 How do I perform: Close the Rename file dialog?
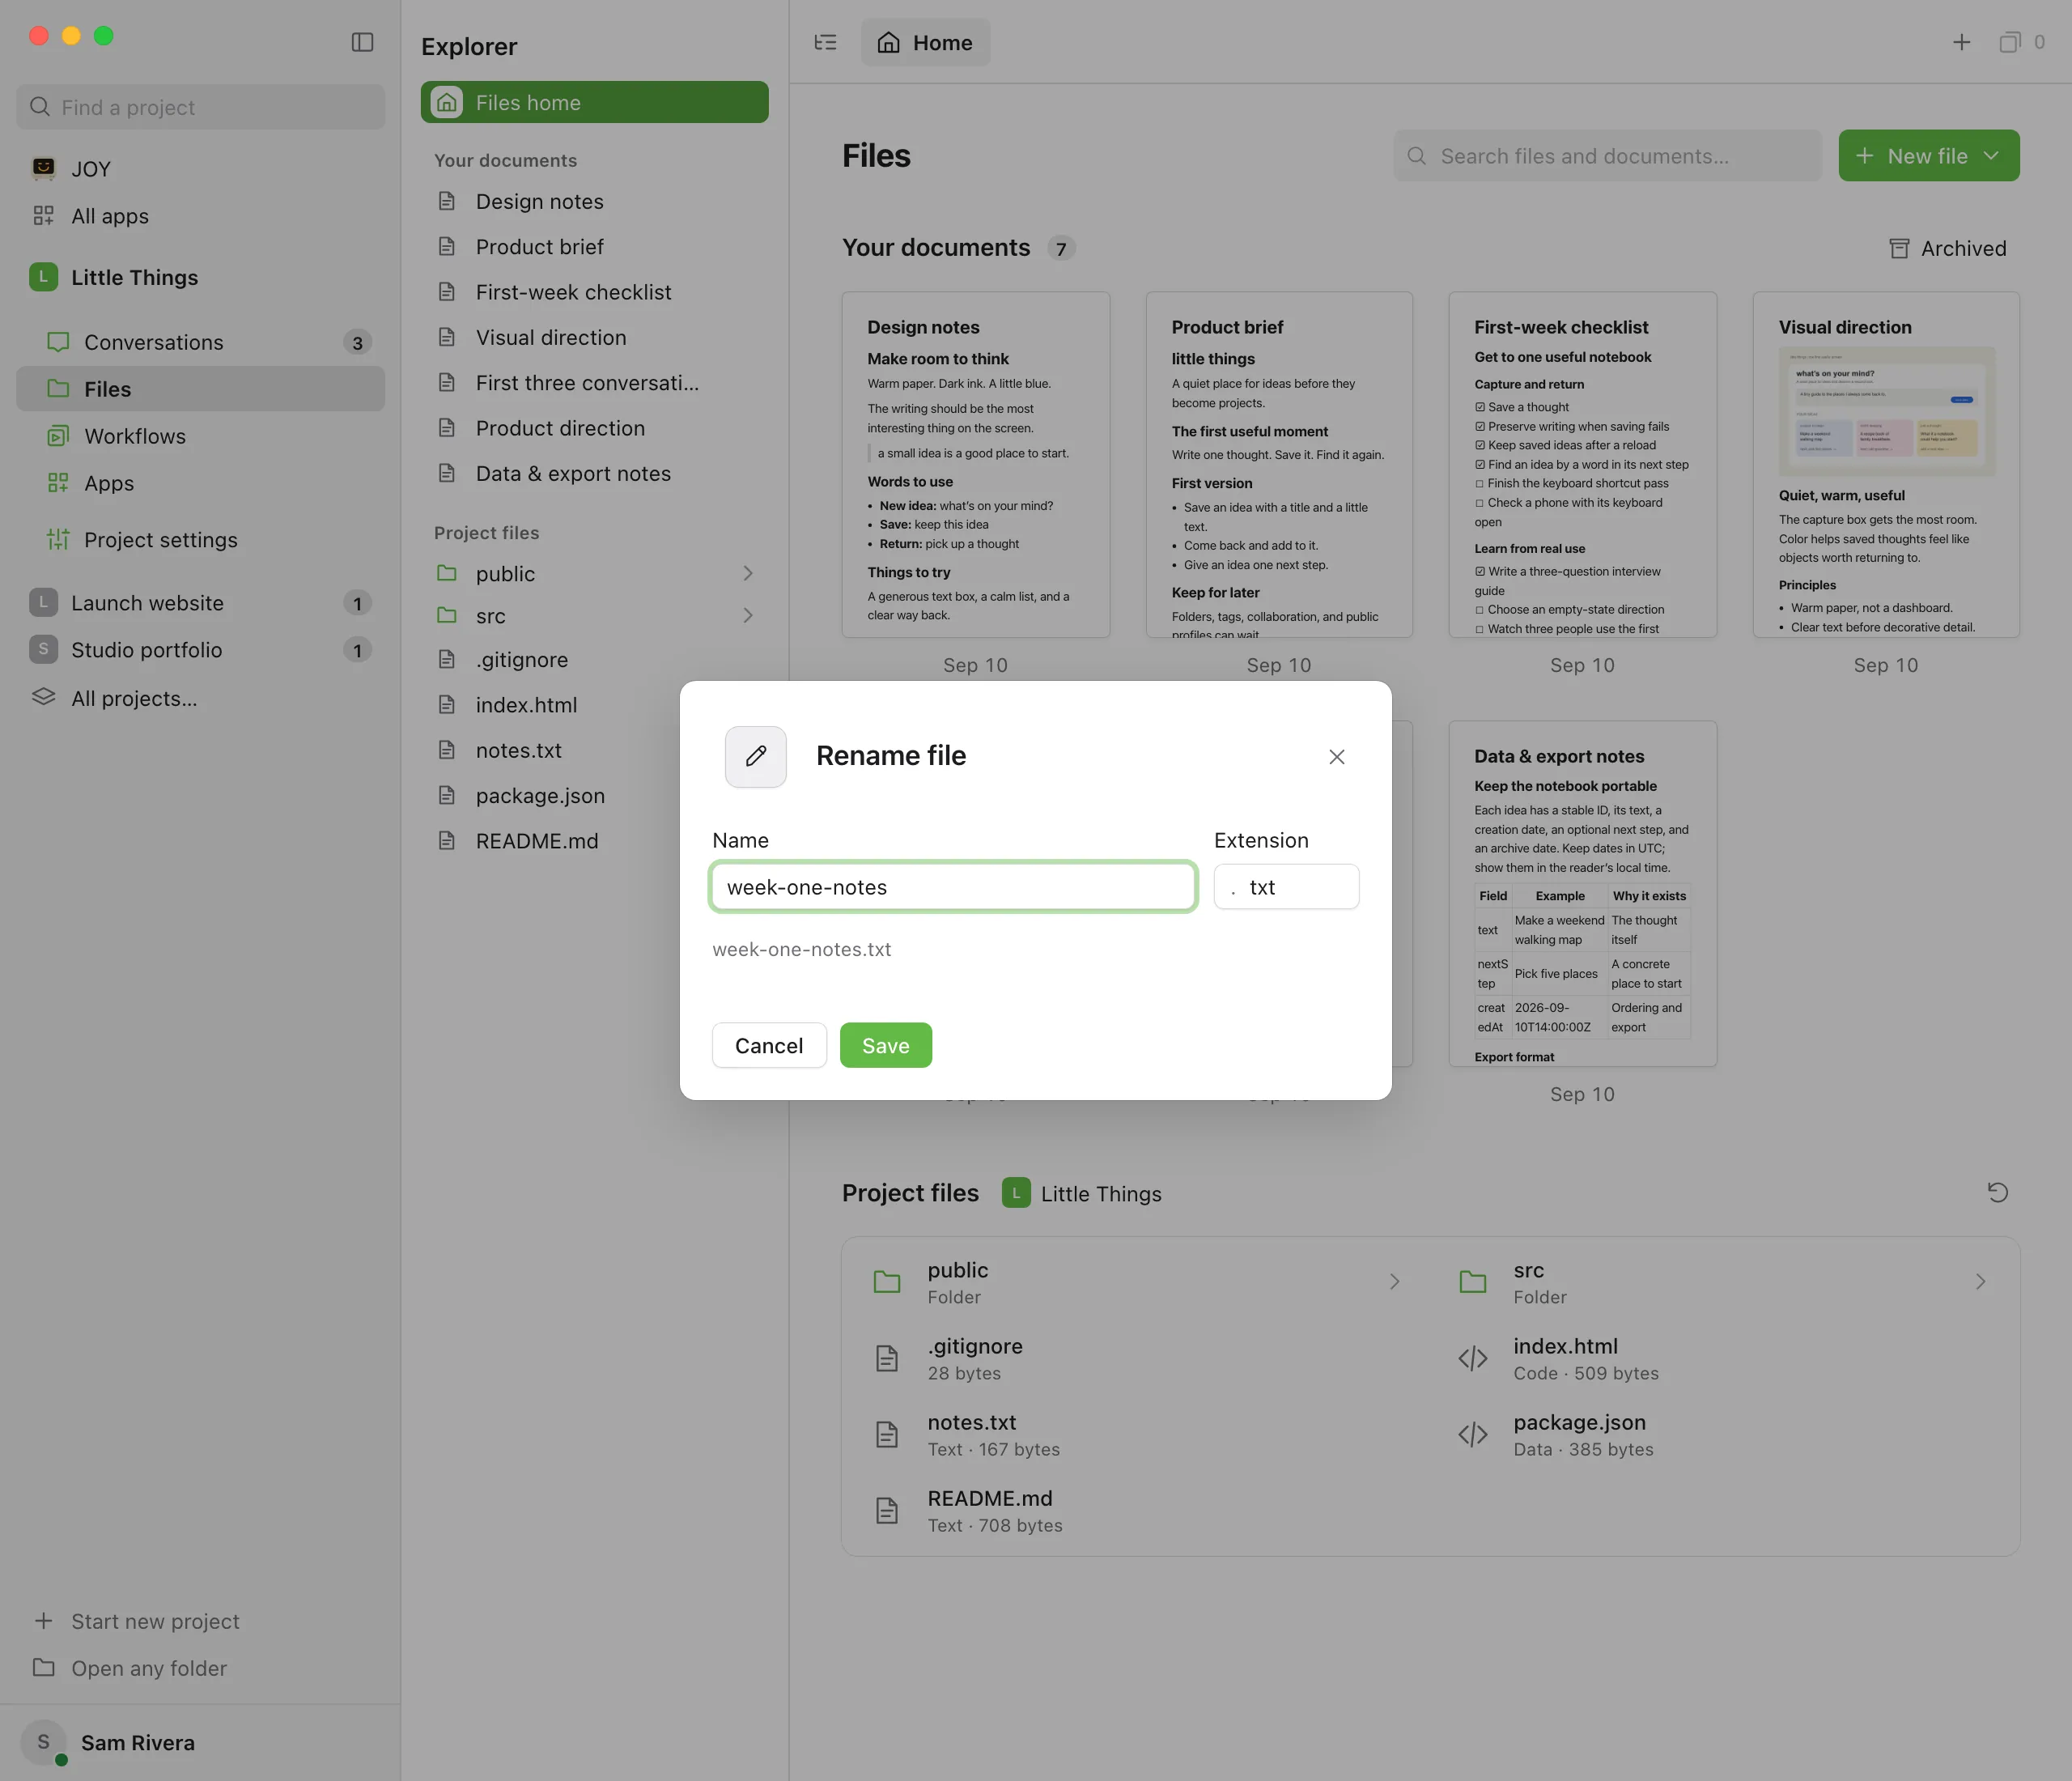pyautogui.click(x=1336, y=756)
